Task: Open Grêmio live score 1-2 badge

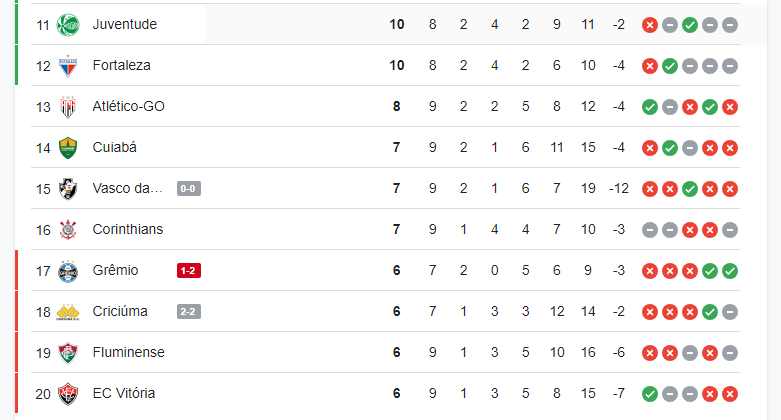Action: (189, 271)
